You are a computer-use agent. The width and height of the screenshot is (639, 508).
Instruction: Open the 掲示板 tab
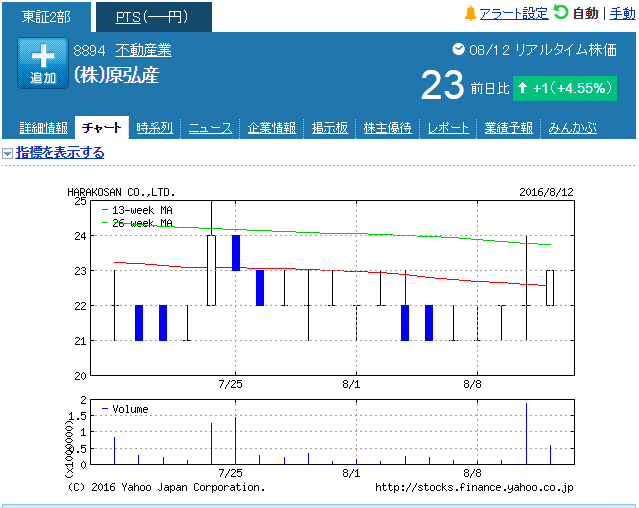tap(330, 128)
